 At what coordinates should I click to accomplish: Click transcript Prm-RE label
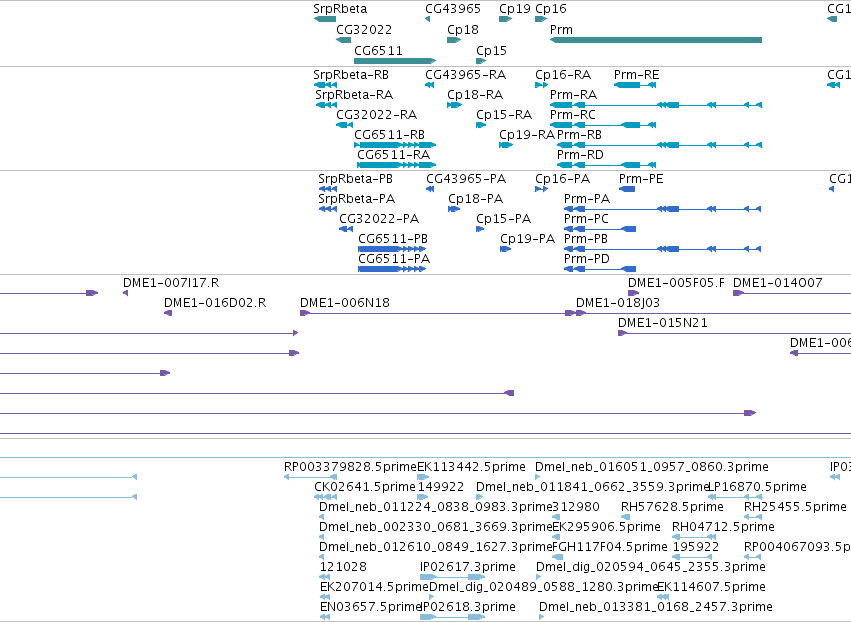(637, 75)
